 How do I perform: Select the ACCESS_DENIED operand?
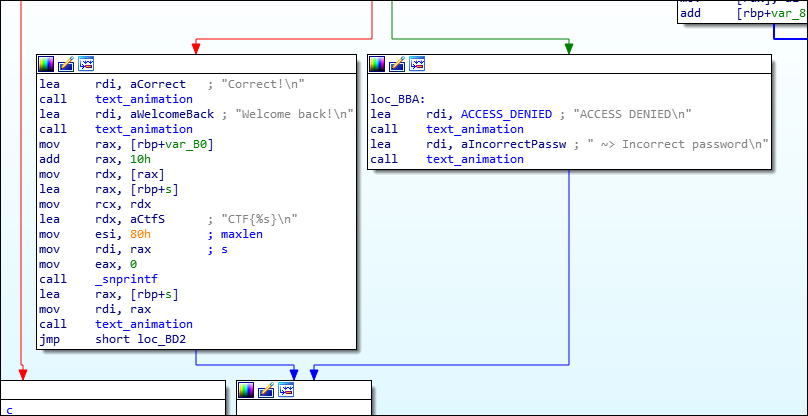506,114
